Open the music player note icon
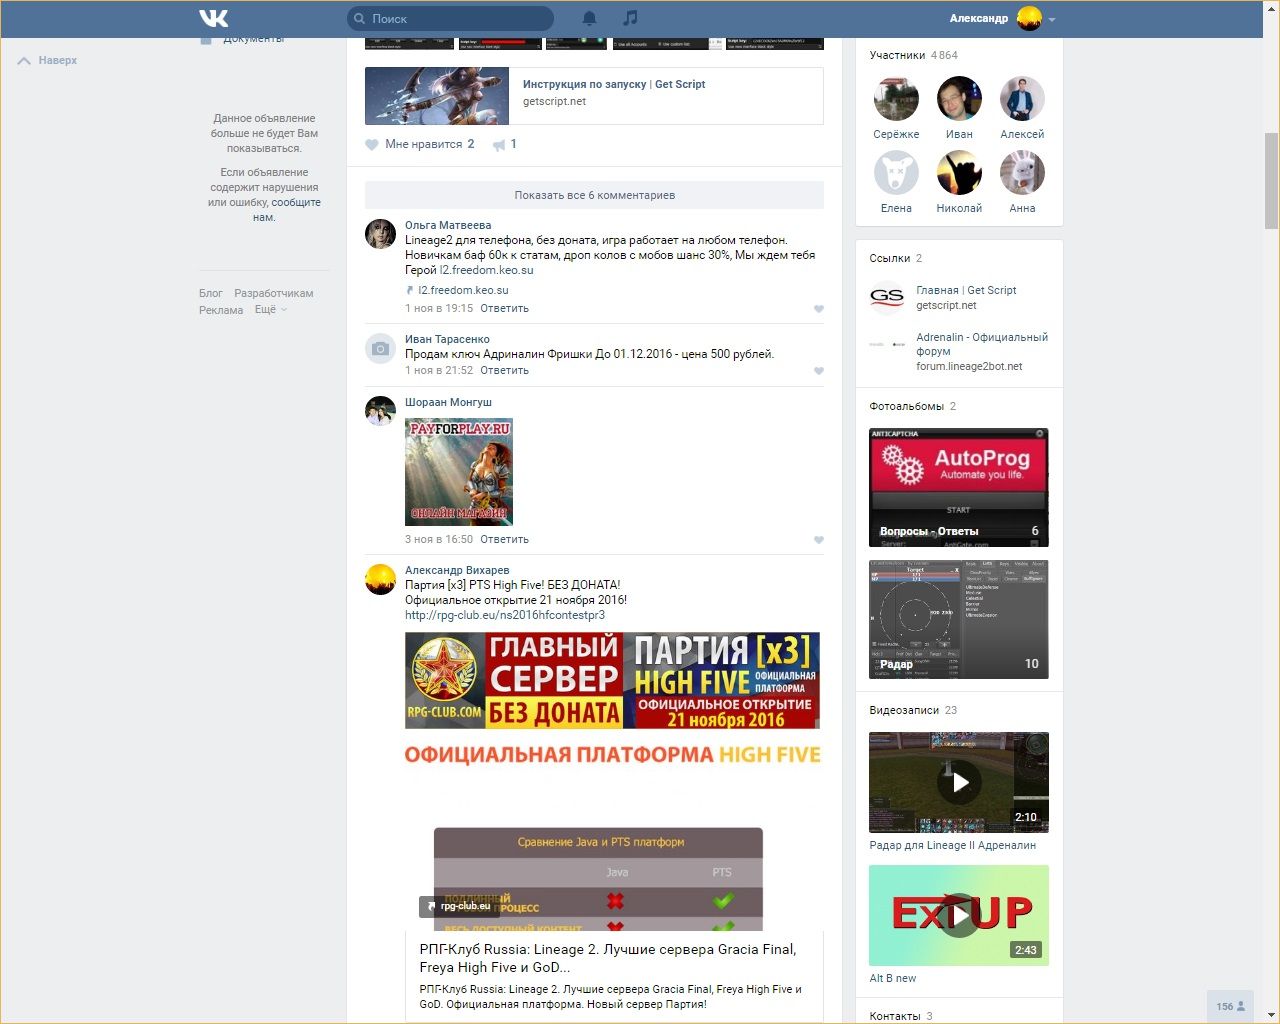The height and width of the screenshot is (1024, 1280). [x=630, y=18]
